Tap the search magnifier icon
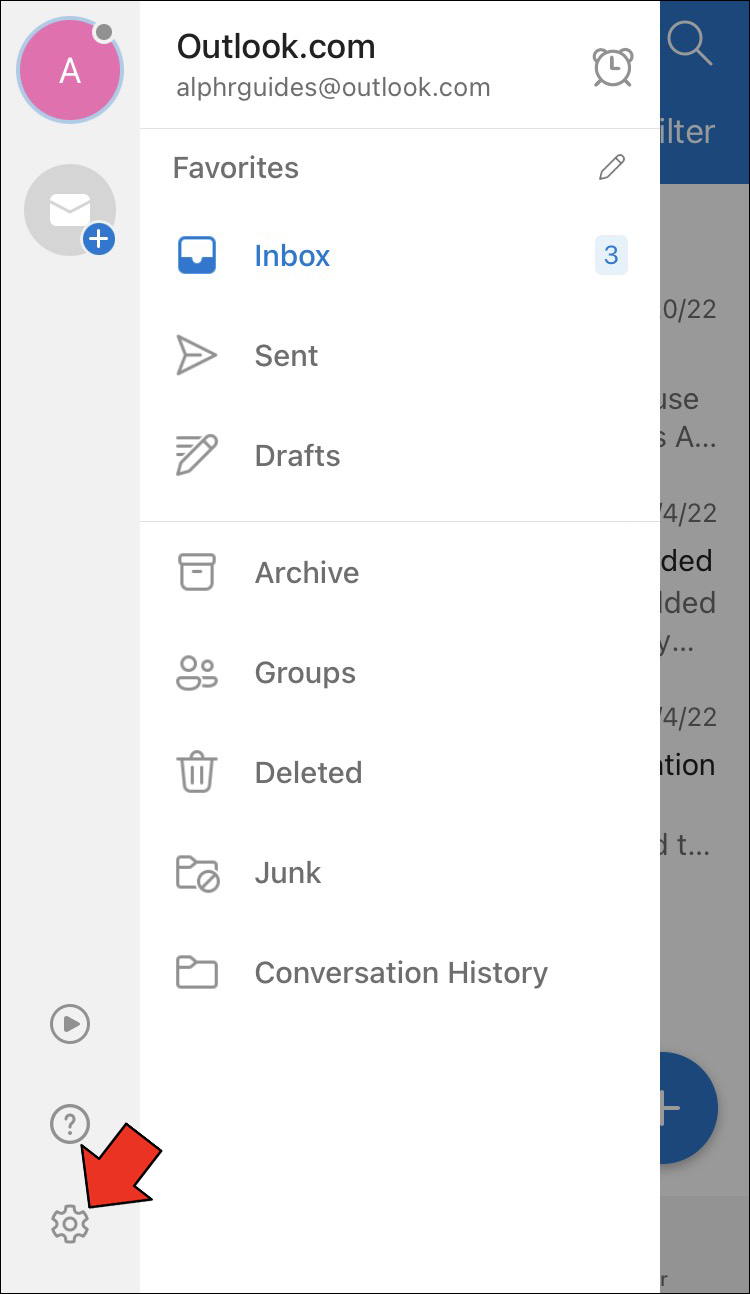Image resolution: width=750 pixels, height=1294 pixels. (690, 43)
